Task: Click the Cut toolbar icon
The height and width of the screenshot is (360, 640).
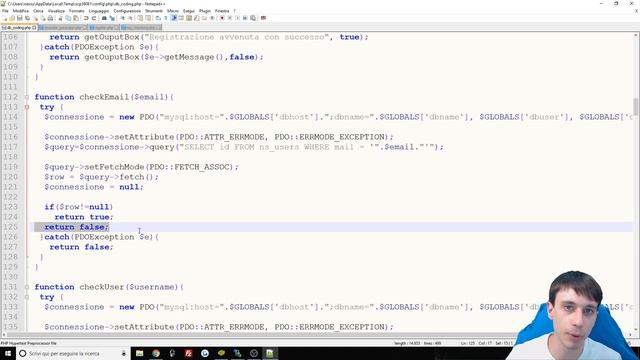Action: click(60, 18)
